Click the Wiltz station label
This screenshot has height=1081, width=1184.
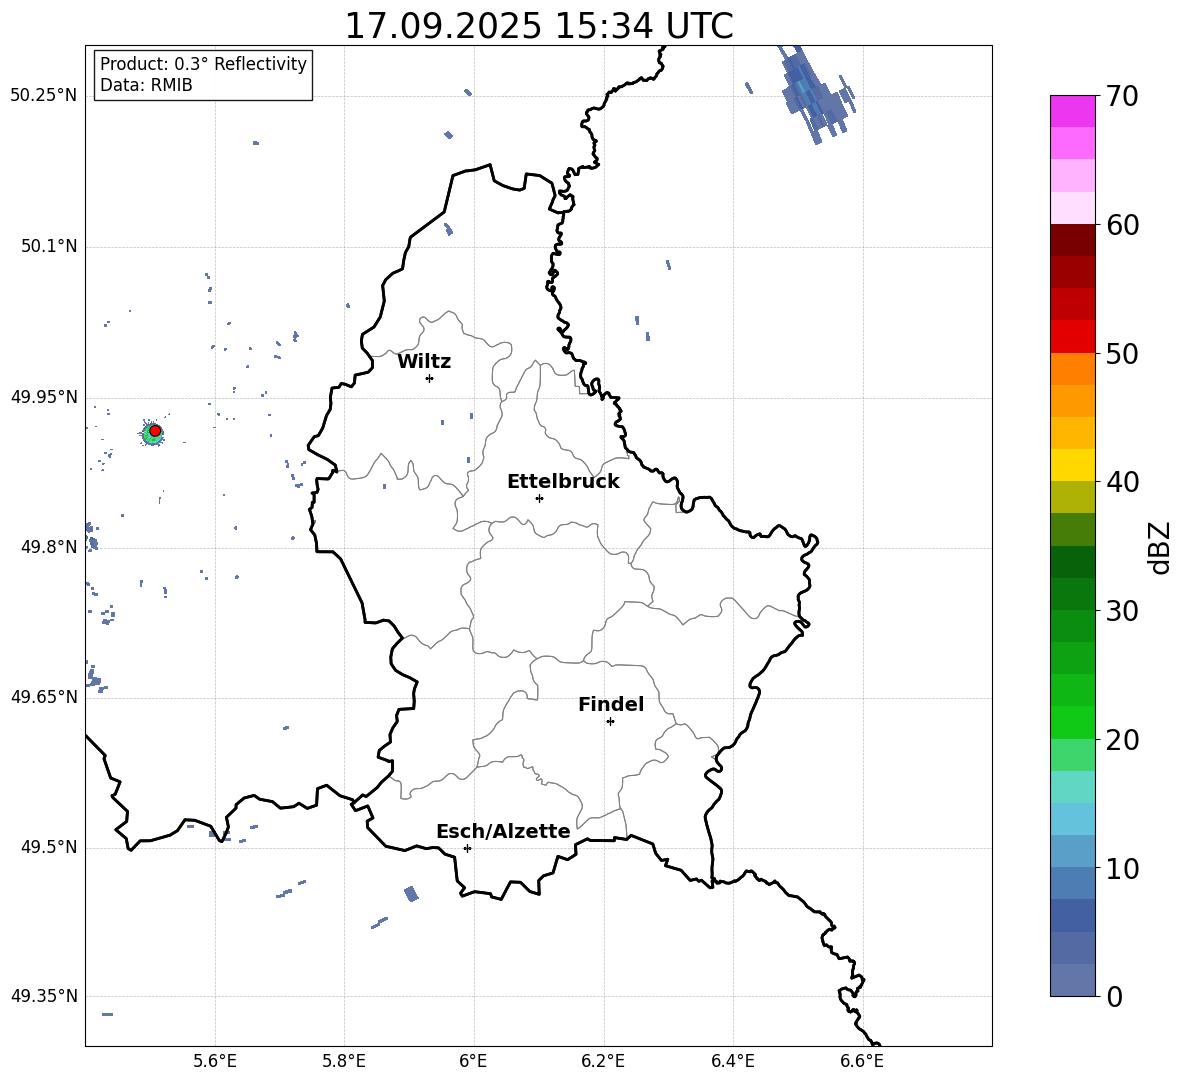[x=424, y=362]
